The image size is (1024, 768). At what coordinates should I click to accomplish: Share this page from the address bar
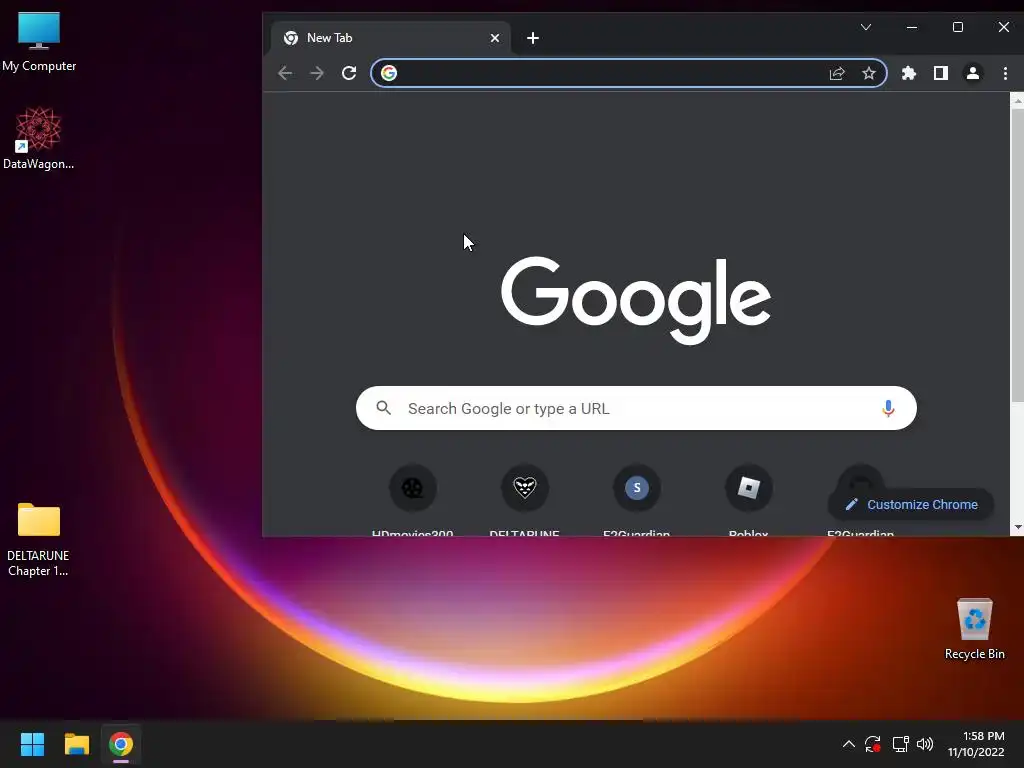pyautogui.click(x=837, y=73)
